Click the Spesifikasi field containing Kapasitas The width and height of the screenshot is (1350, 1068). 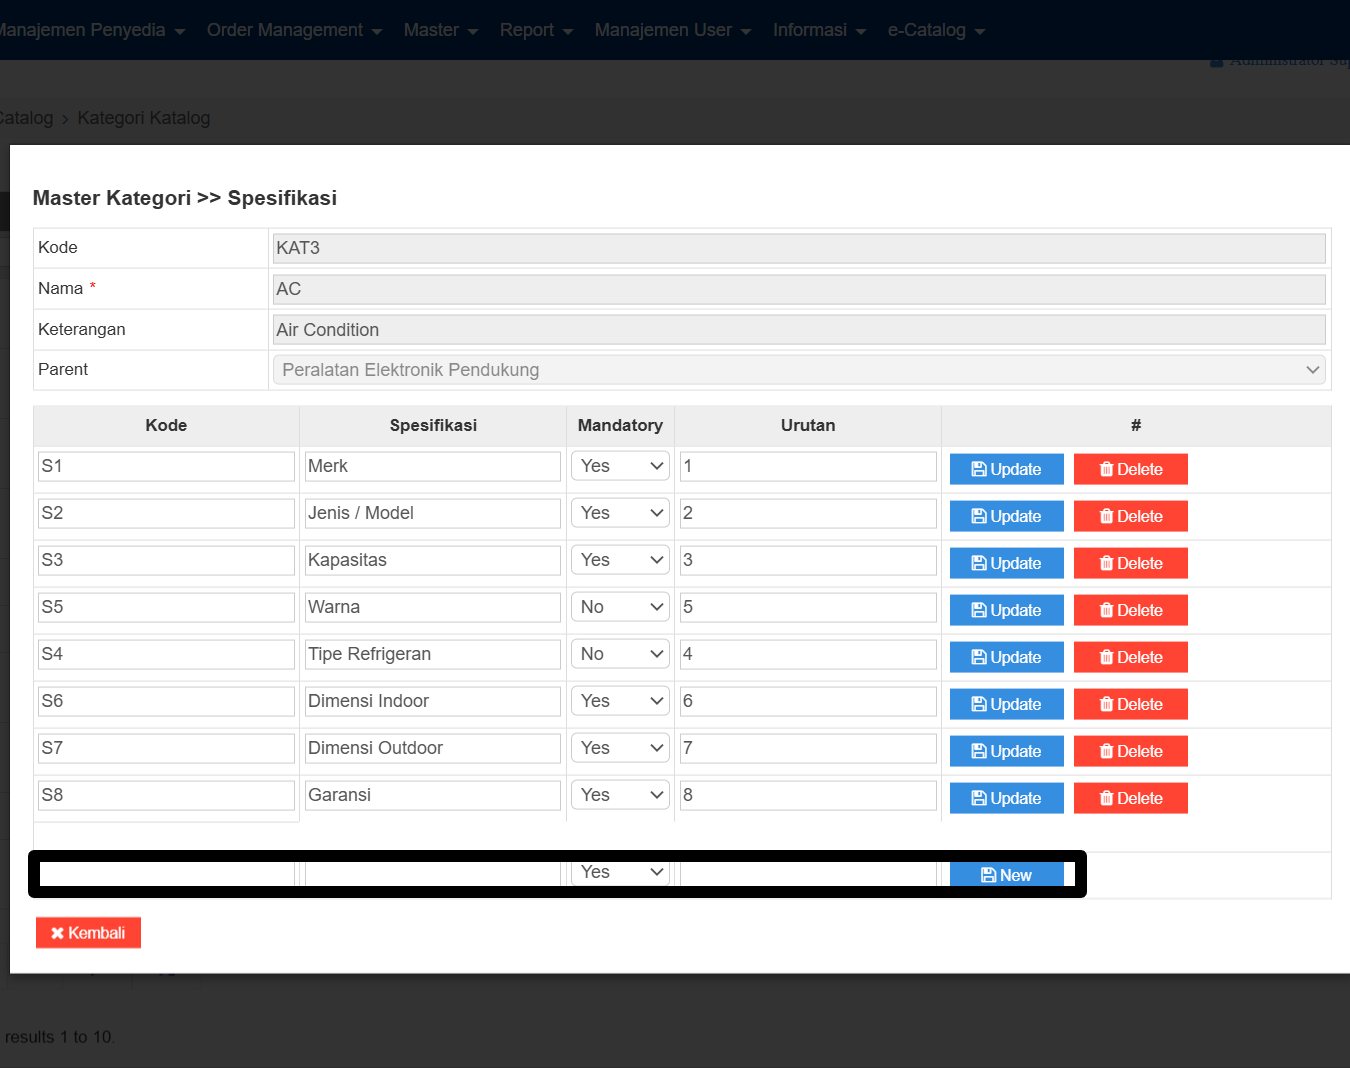(432, 560)
